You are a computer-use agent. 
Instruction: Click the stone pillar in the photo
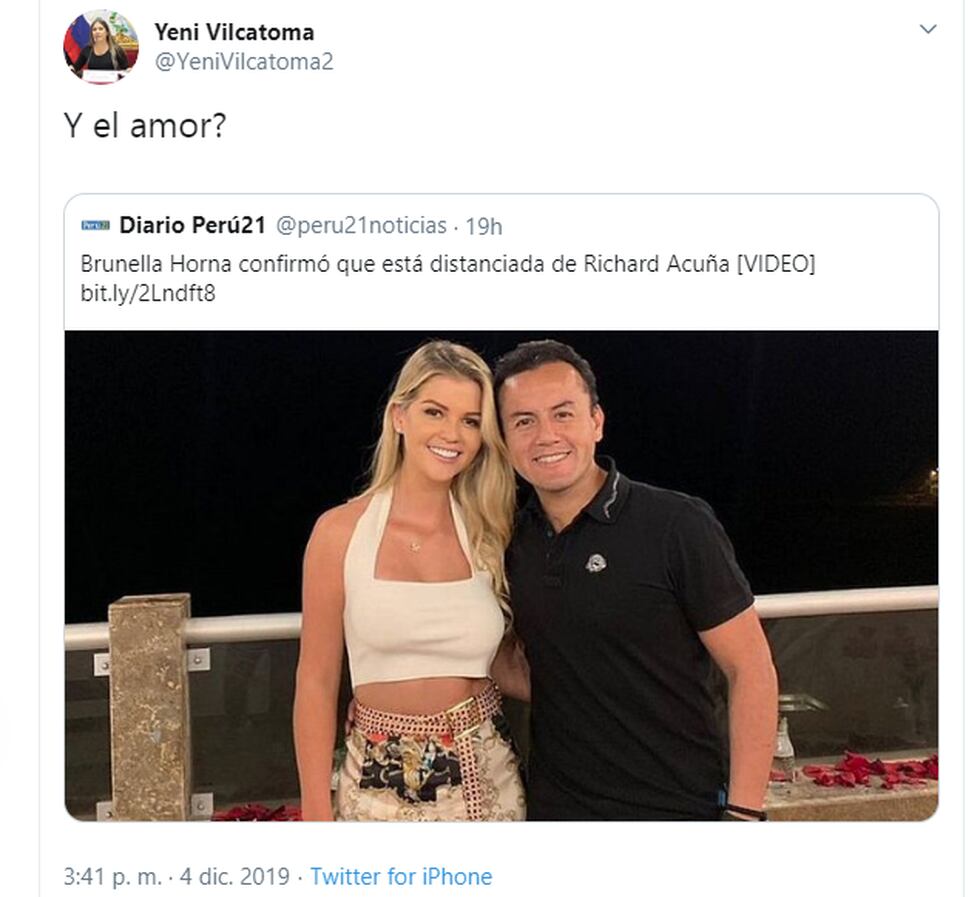(x=150, y=700)
